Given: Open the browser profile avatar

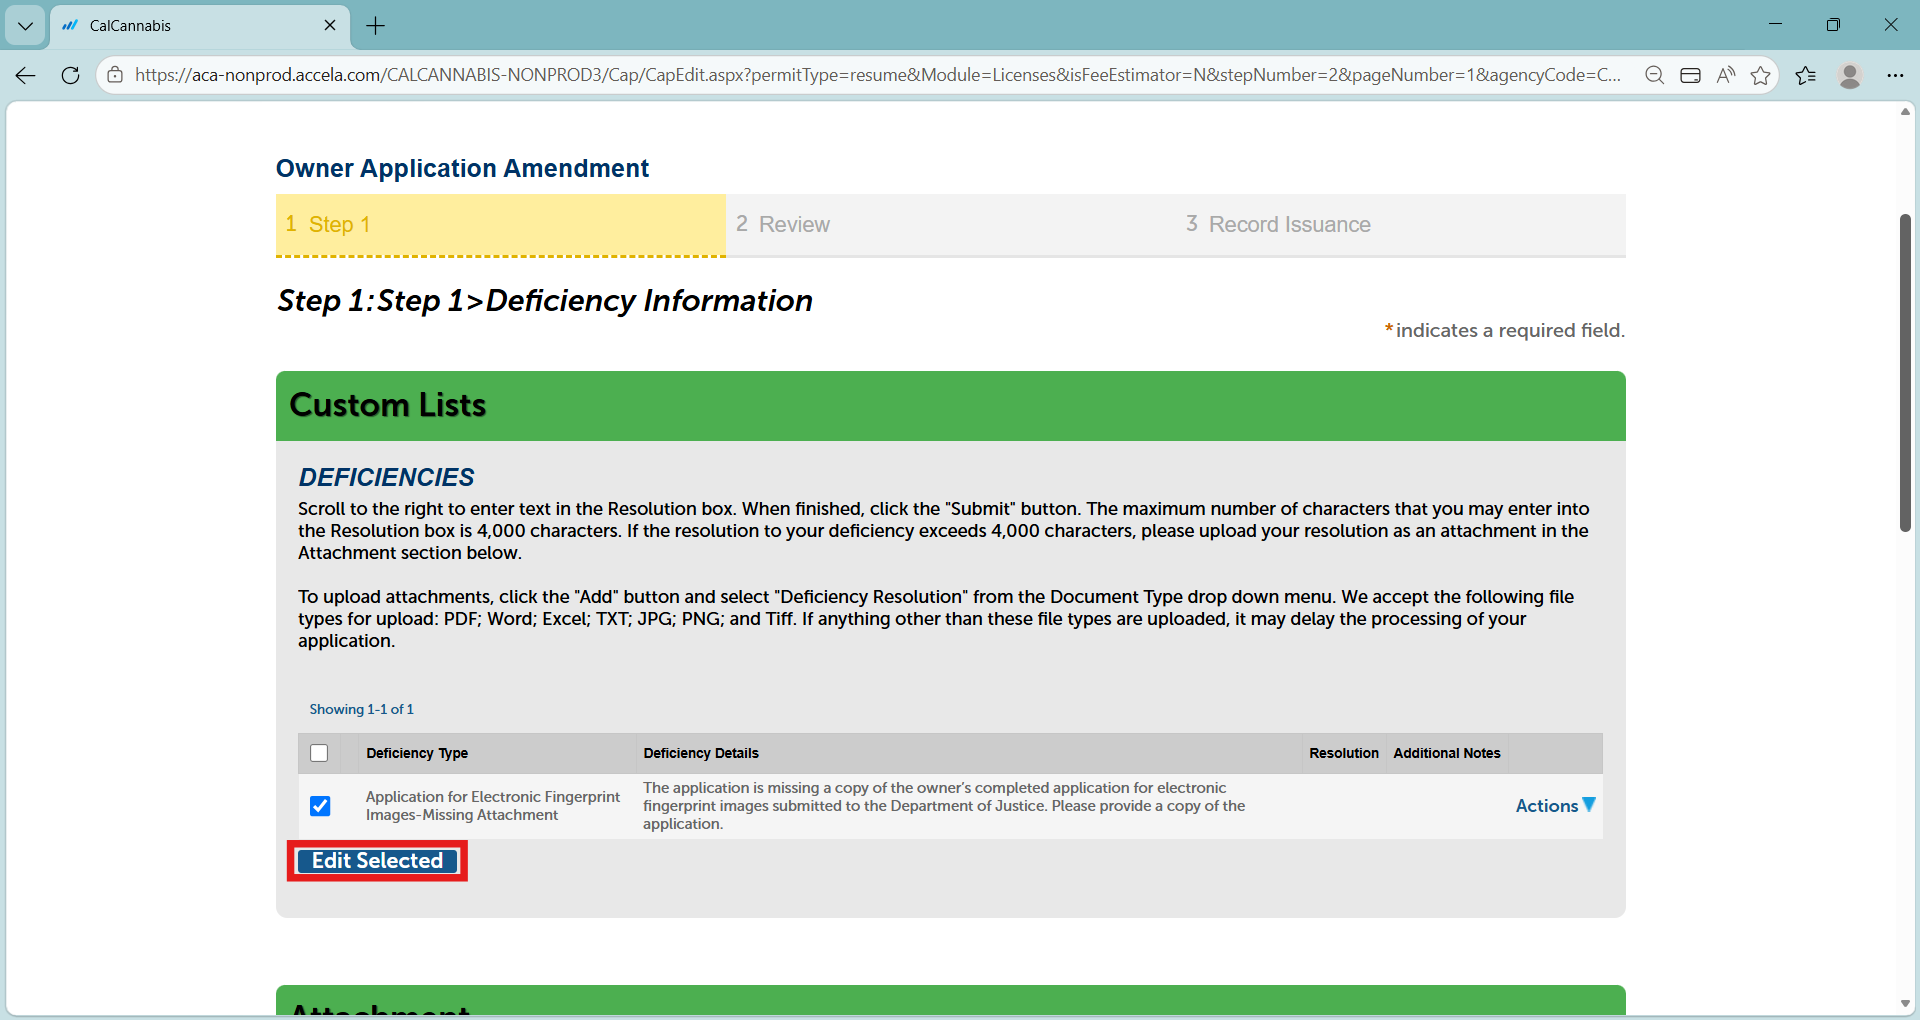Looking at the screenshot, I should (1850, 75).
